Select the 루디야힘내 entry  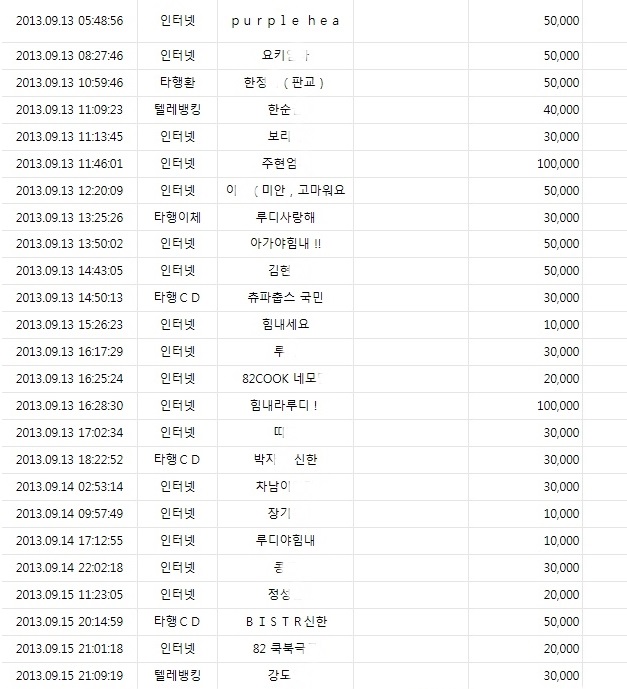[x=285, y=540]
